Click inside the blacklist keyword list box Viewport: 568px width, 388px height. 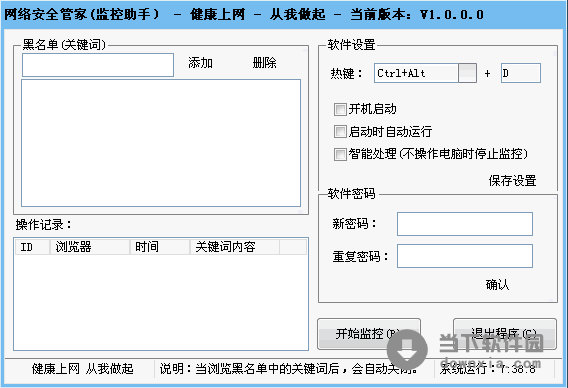pyautogui.click(x=161, y=143)
